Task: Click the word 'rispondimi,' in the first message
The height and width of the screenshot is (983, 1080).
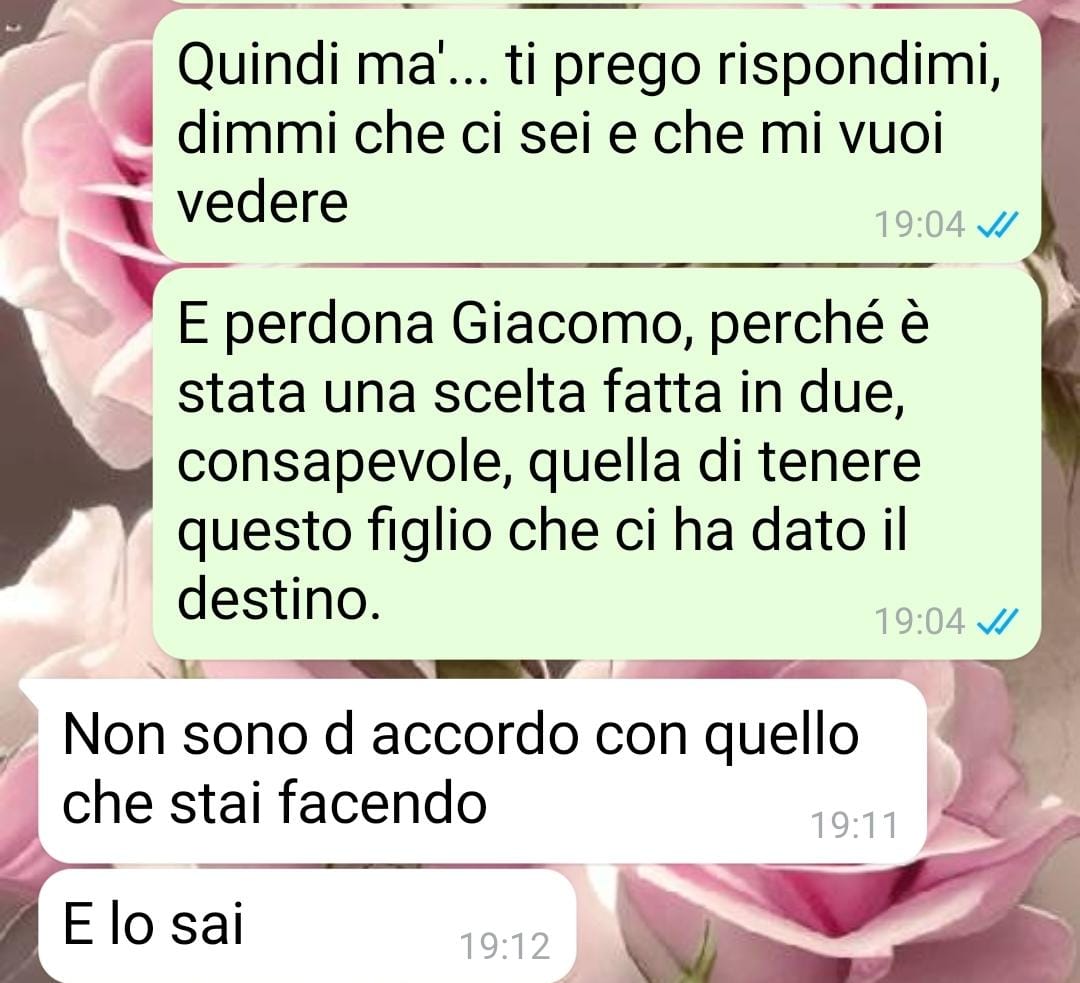Action: (858, 68)
